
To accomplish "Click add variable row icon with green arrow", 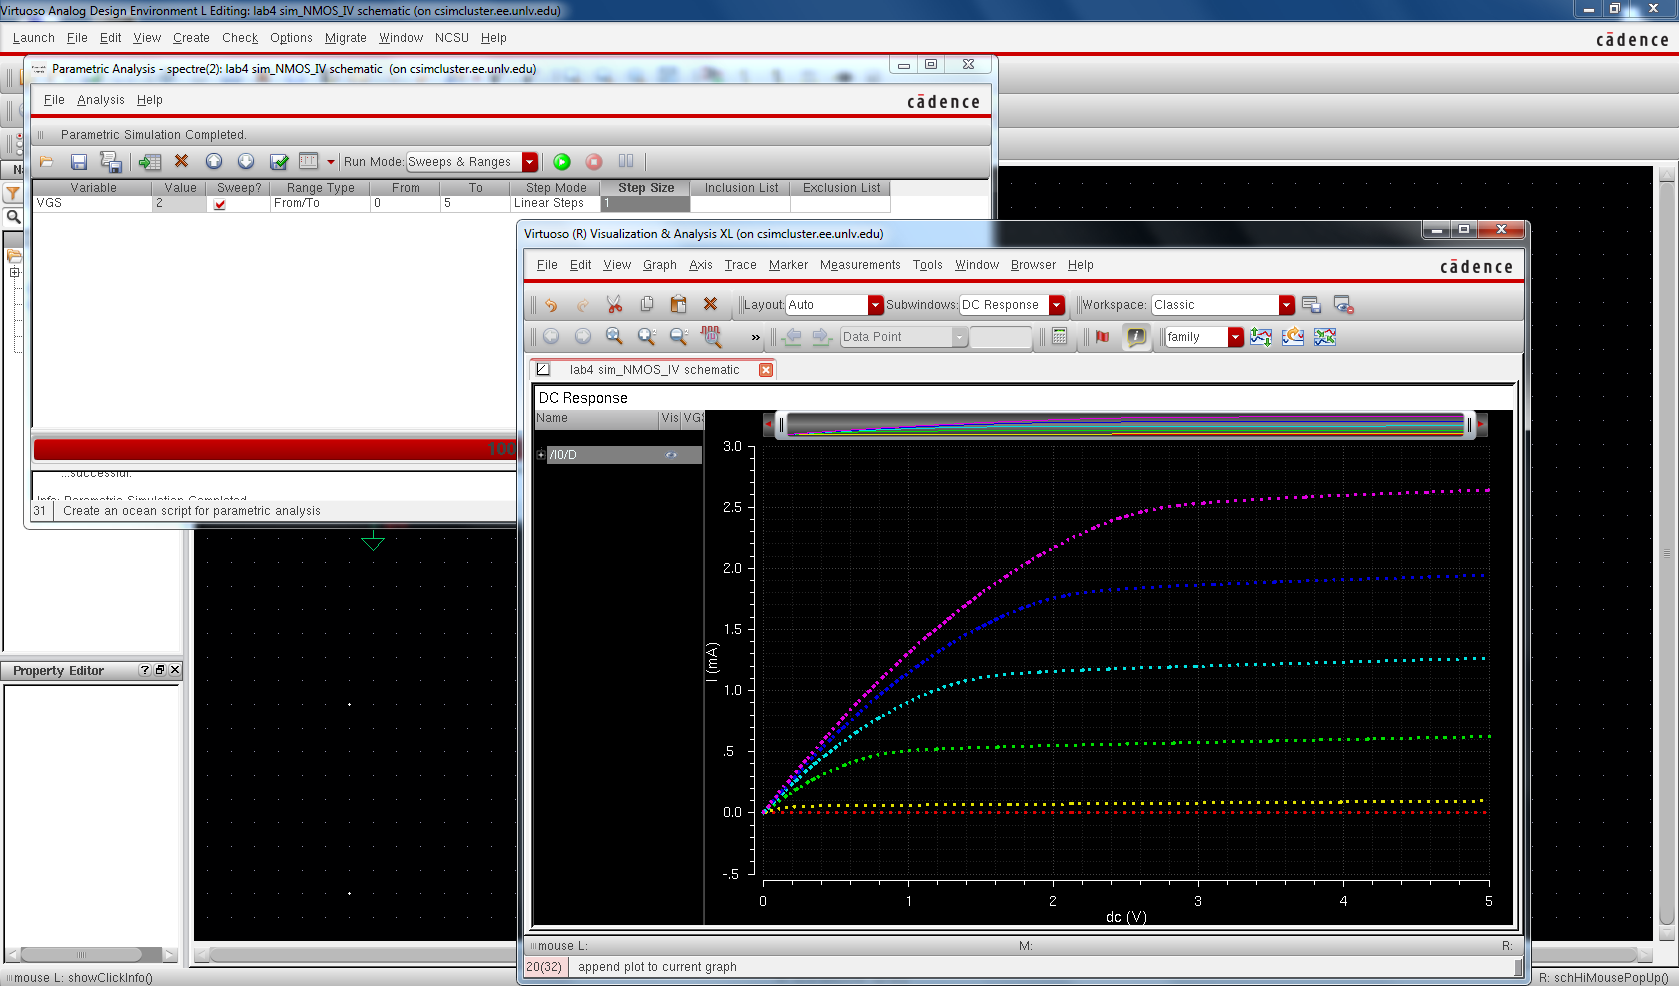I will [149, 161].
